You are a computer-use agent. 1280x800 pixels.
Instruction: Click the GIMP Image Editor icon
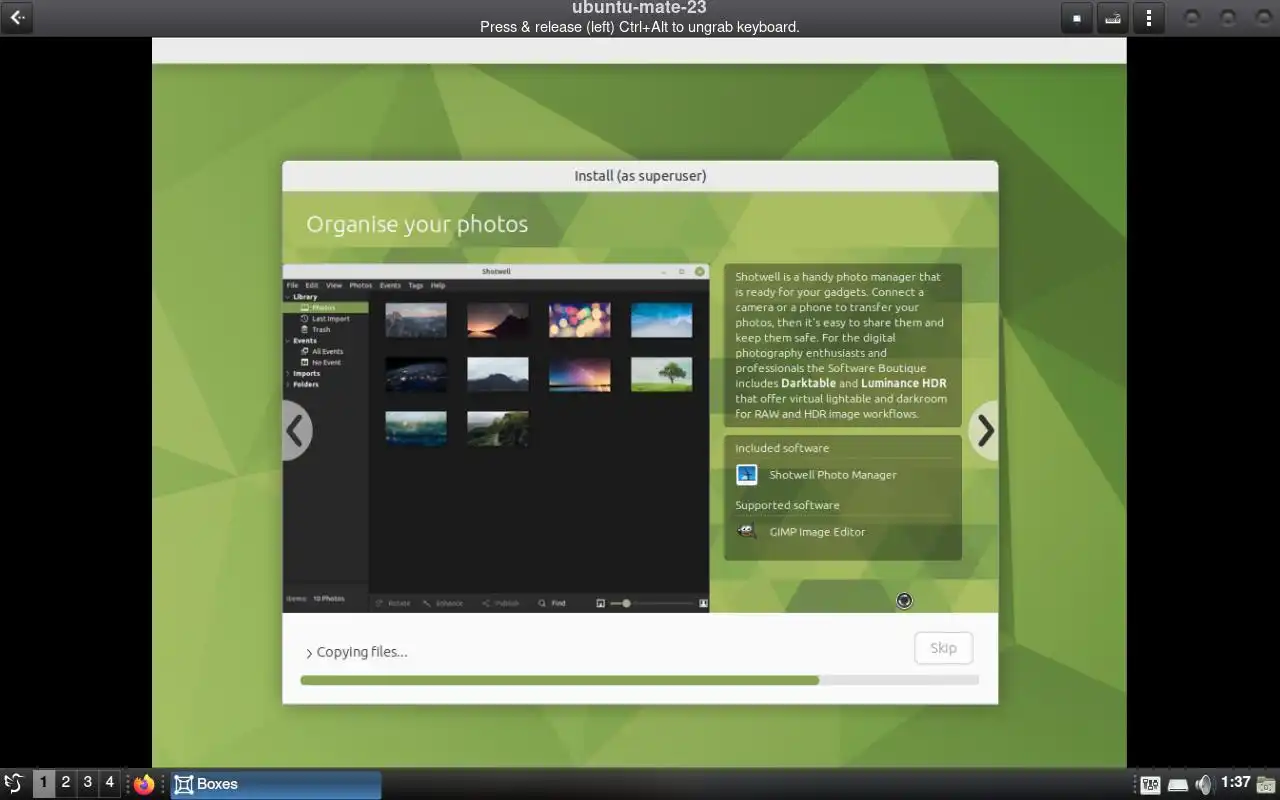pos(747,532)
